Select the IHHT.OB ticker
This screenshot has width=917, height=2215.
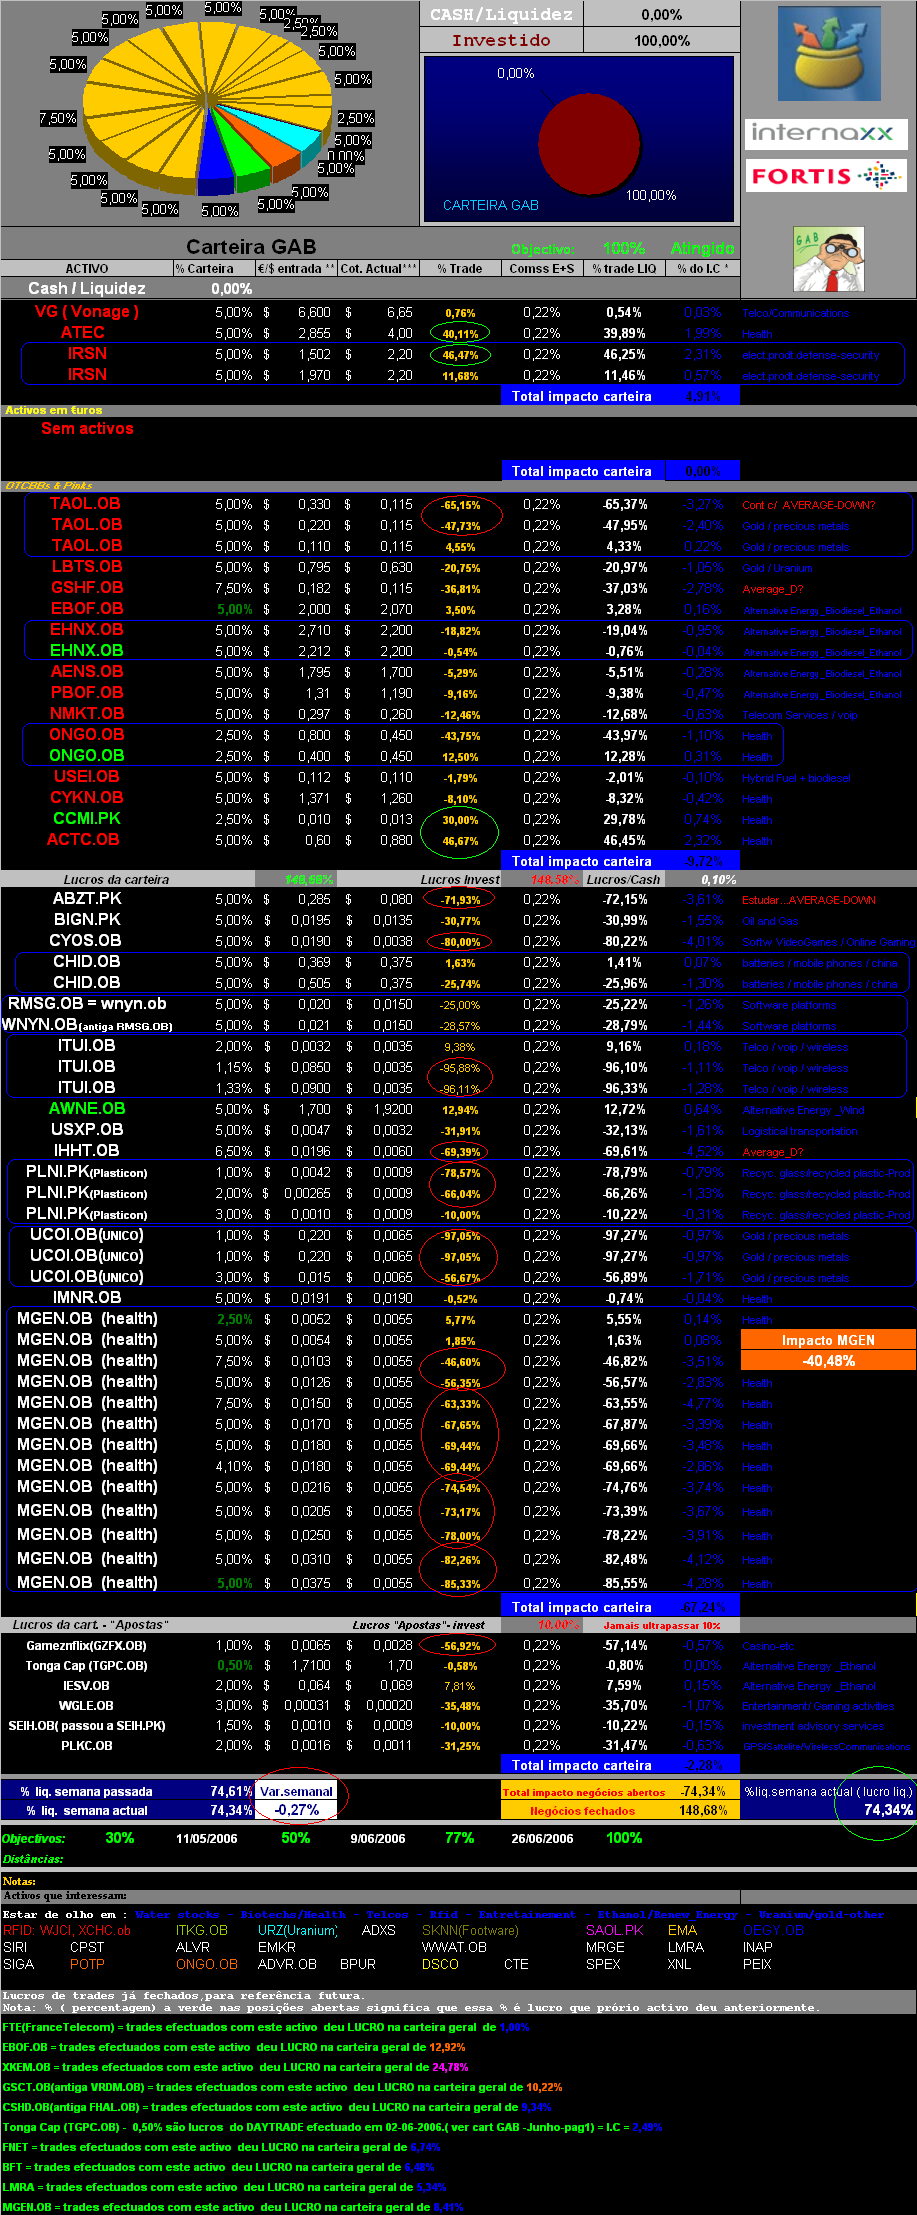point(87,1150)
